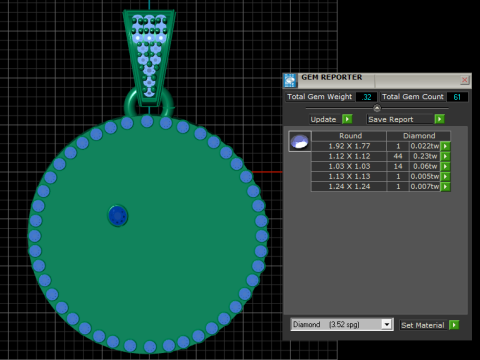Select the round gem thumbnail icon
Viewport: 480px width, 360px height.
(x=300, y=141)
